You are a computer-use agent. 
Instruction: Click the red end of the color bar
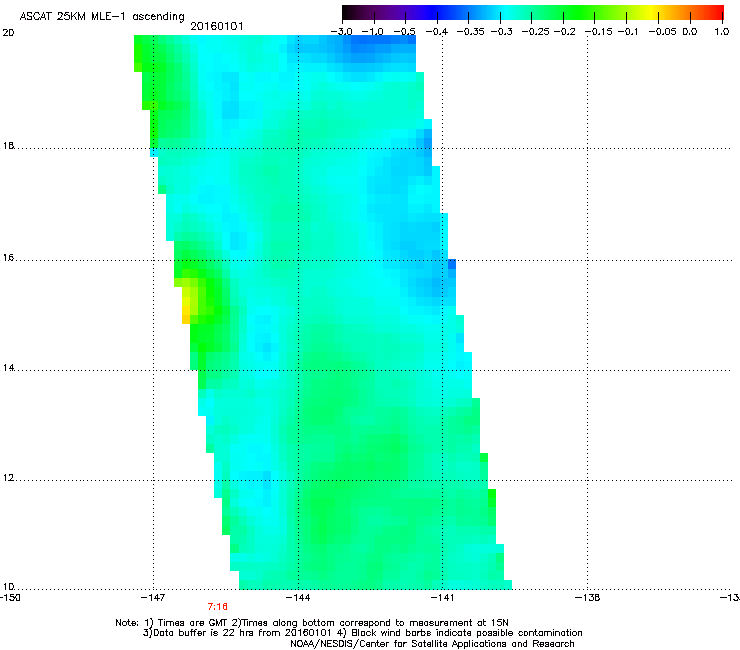[x=716, y=13]
